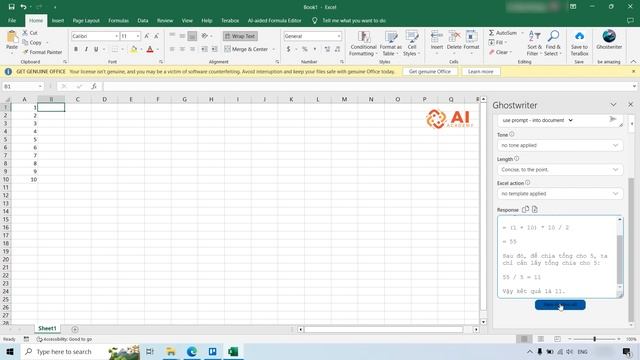Add a new sheet with plus icon
640x360 pixels.
(75, 329)
